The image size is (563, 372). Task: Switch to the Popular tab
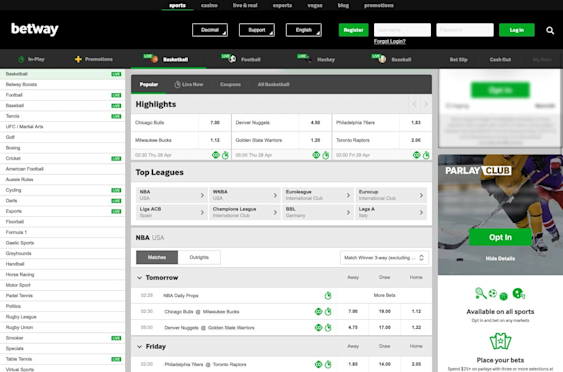tap(149, 84)
